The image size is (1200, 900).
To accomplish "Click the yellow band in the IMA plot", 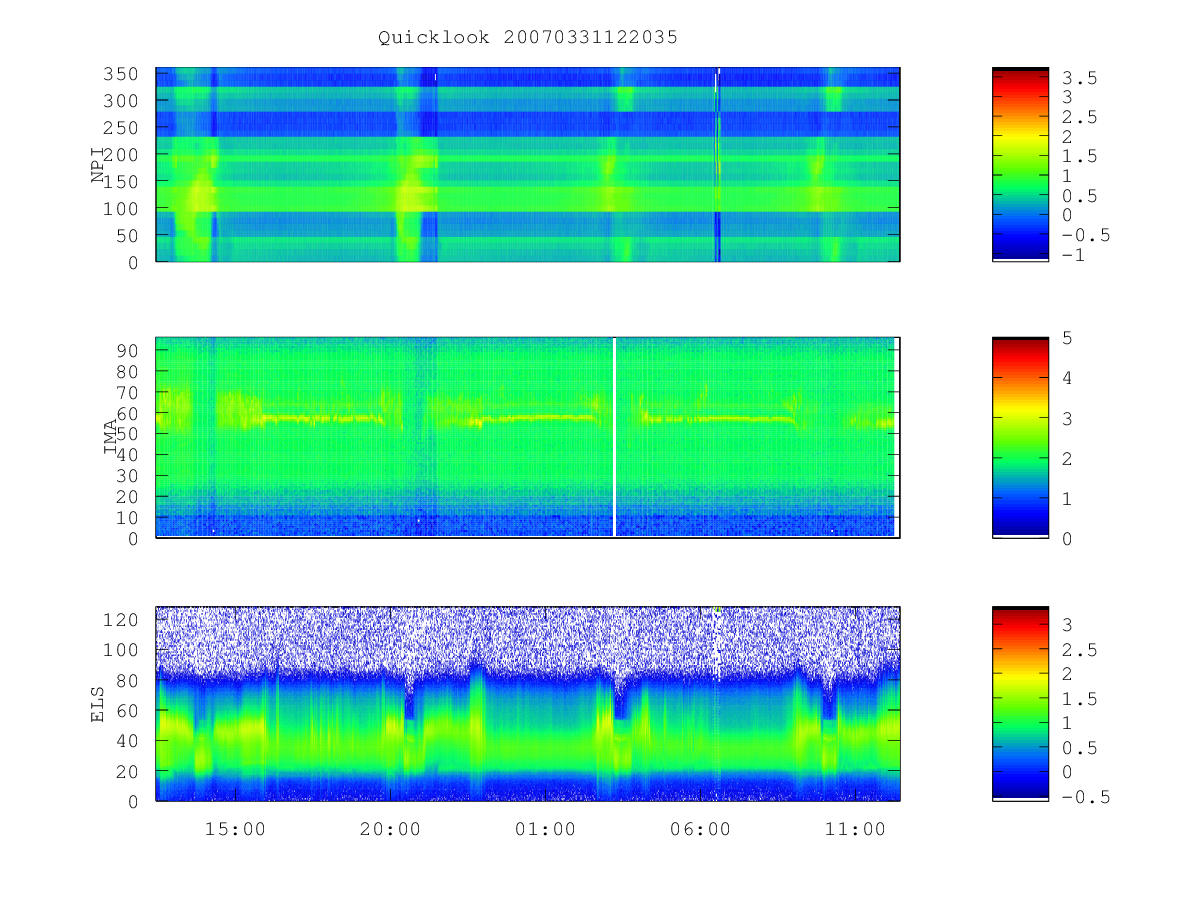I will [530, 419].
